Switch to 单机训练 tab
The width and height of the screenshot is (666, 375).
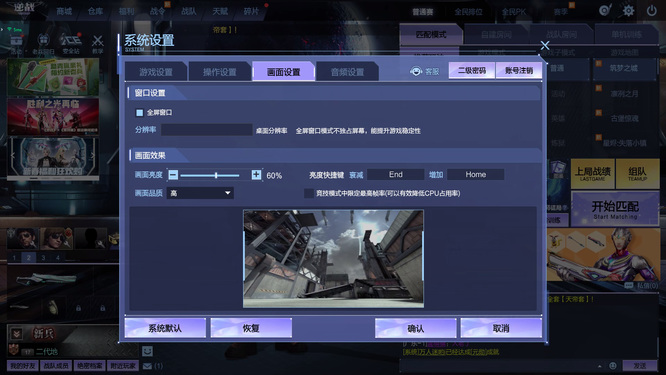point(626,34)
